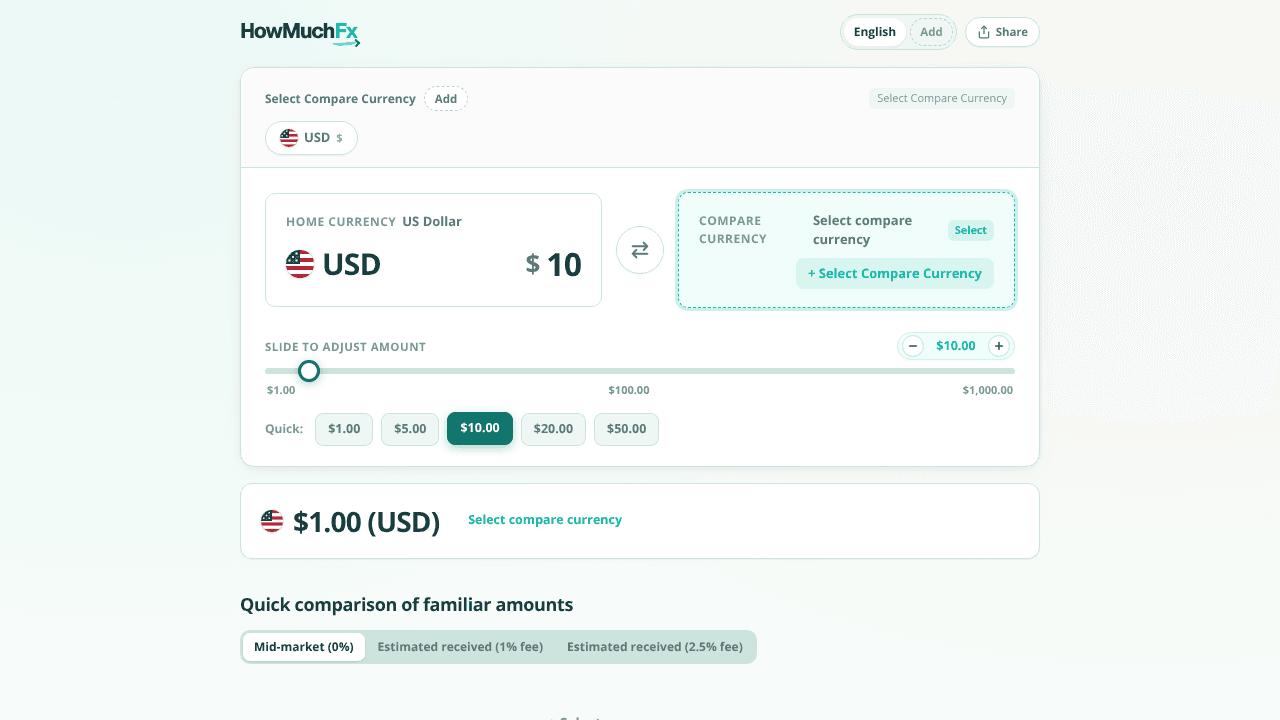Select the USD currency chip
The image size is (1280, 720).
click(x=311, y=138)
